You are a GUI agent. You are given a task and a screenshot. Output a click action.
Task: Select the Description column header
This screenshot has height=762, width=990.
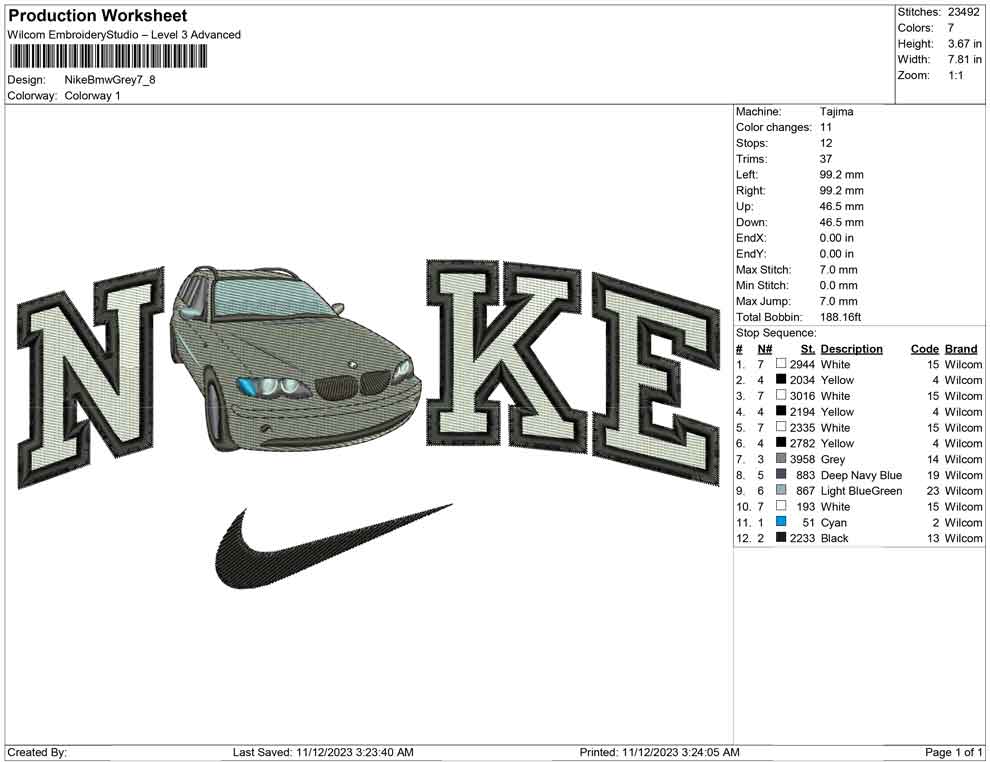click(852, 349)
